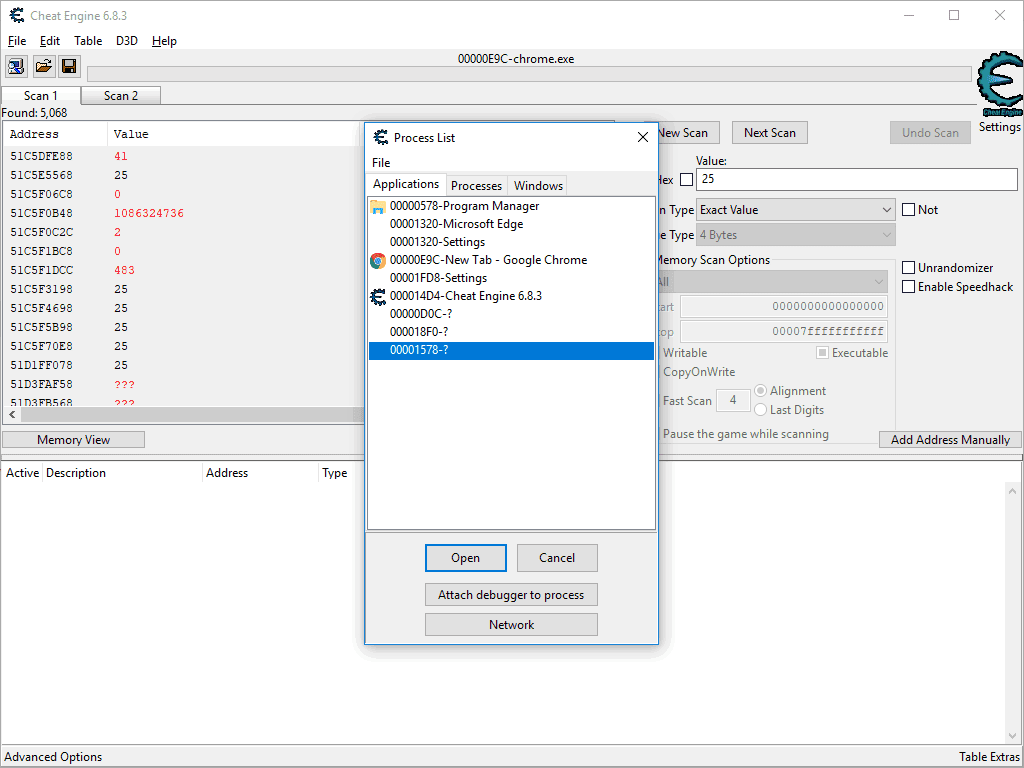
Task: Click the Stop address input field
Action: [x=783, y=331]
